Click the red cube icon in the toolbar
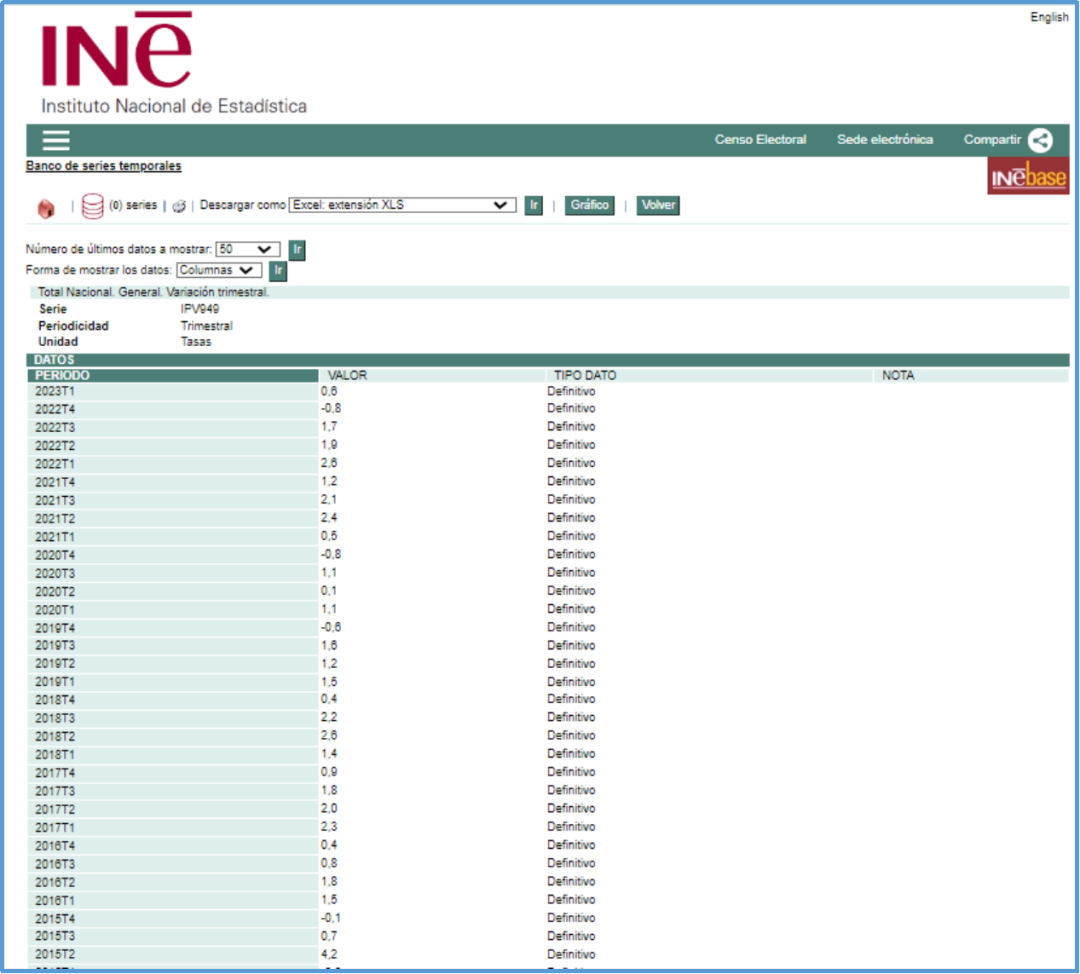This screenshot has height=974, width=1080. tap(46, 207)
